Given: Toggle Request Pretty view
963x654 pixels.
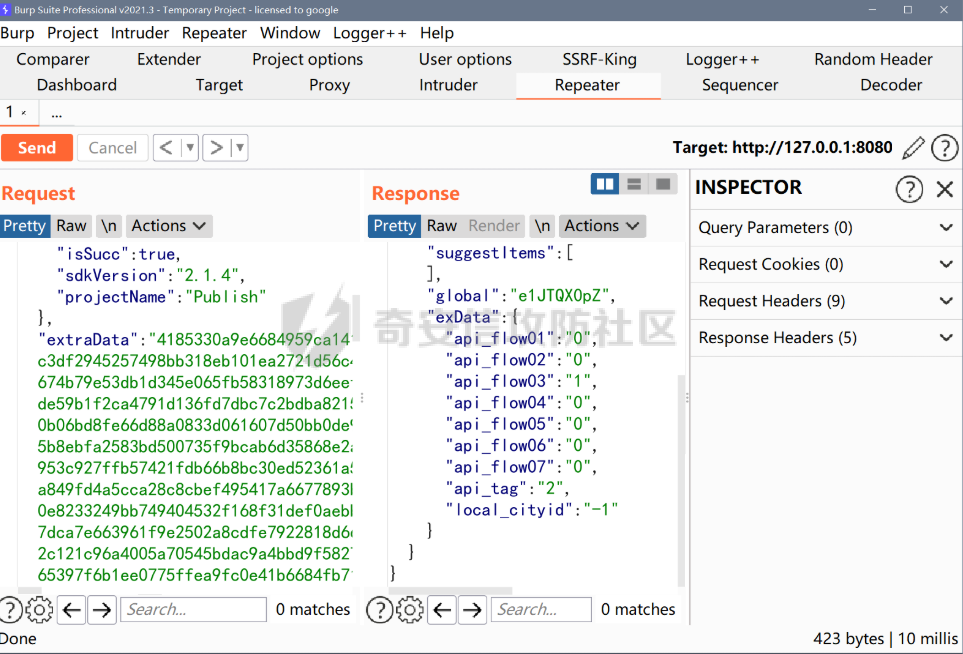Looking at the screenshot, I should (25, 226).
